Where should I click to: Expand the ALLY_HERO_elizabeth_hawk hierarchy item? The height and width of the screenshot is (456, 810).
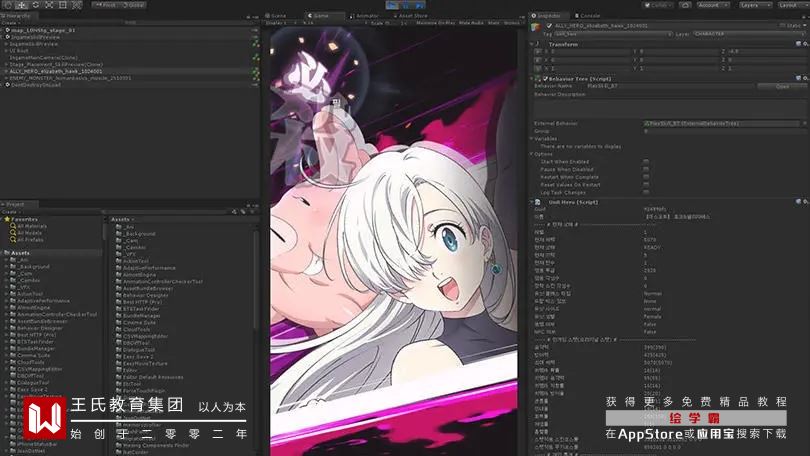click(6, 71)
